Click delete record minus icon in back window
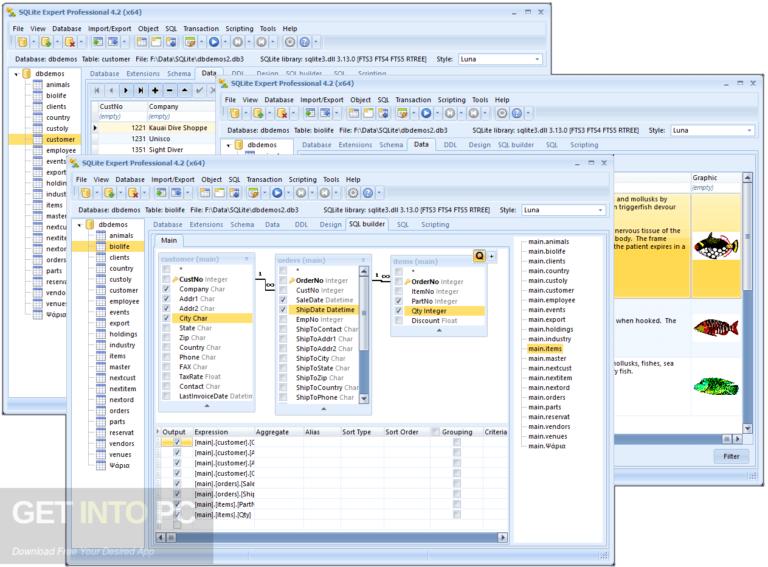The image size is (768, 567). point(169,90)
